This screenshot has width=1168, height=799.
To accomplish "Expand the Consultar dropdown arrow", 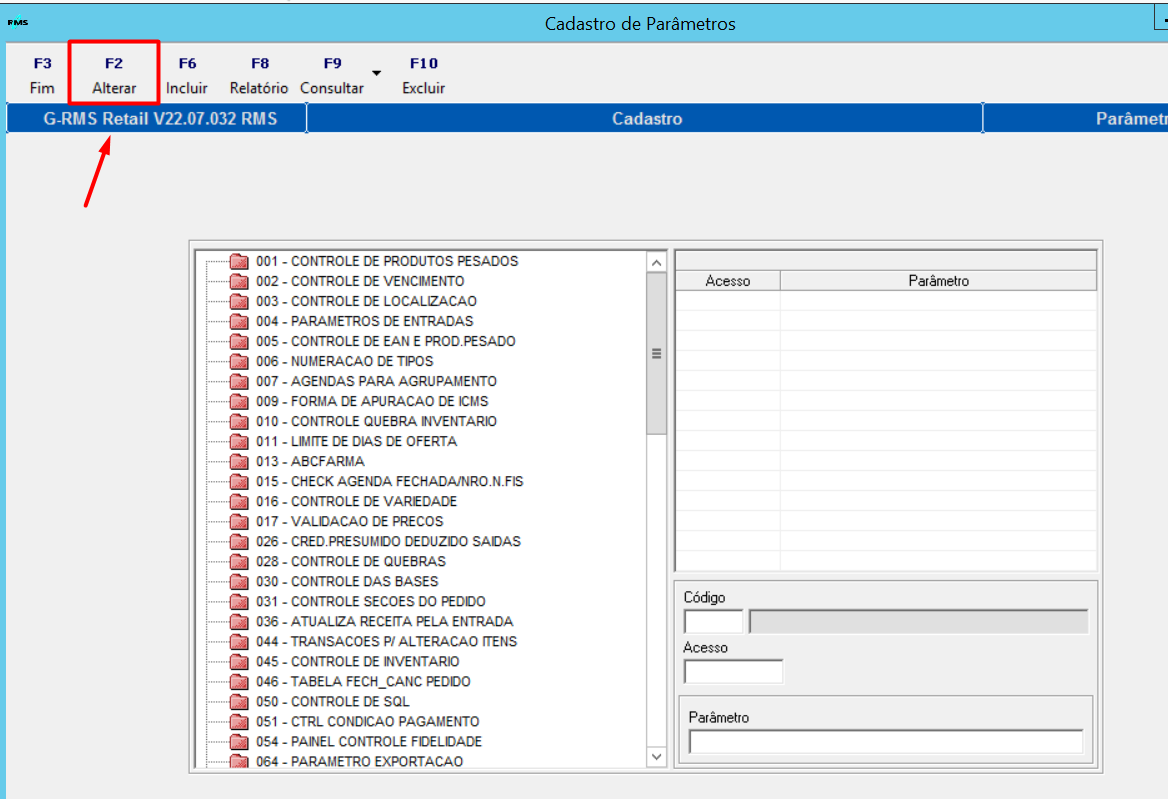I will tap(377, 73).
